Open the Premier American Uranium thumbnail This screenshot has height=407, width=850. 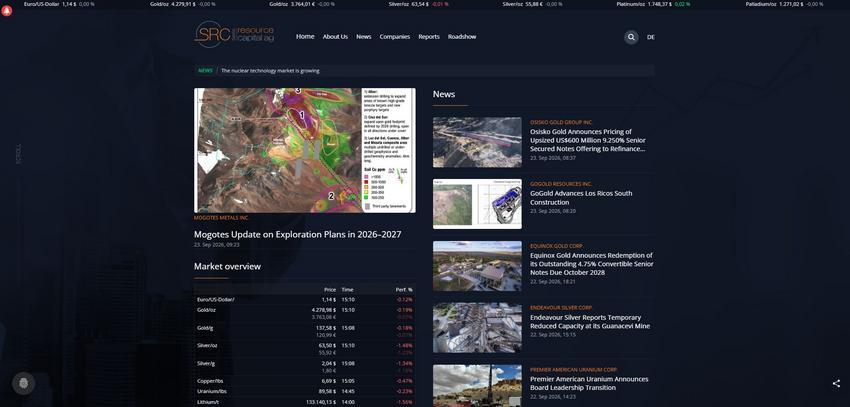tap(477, 386)
